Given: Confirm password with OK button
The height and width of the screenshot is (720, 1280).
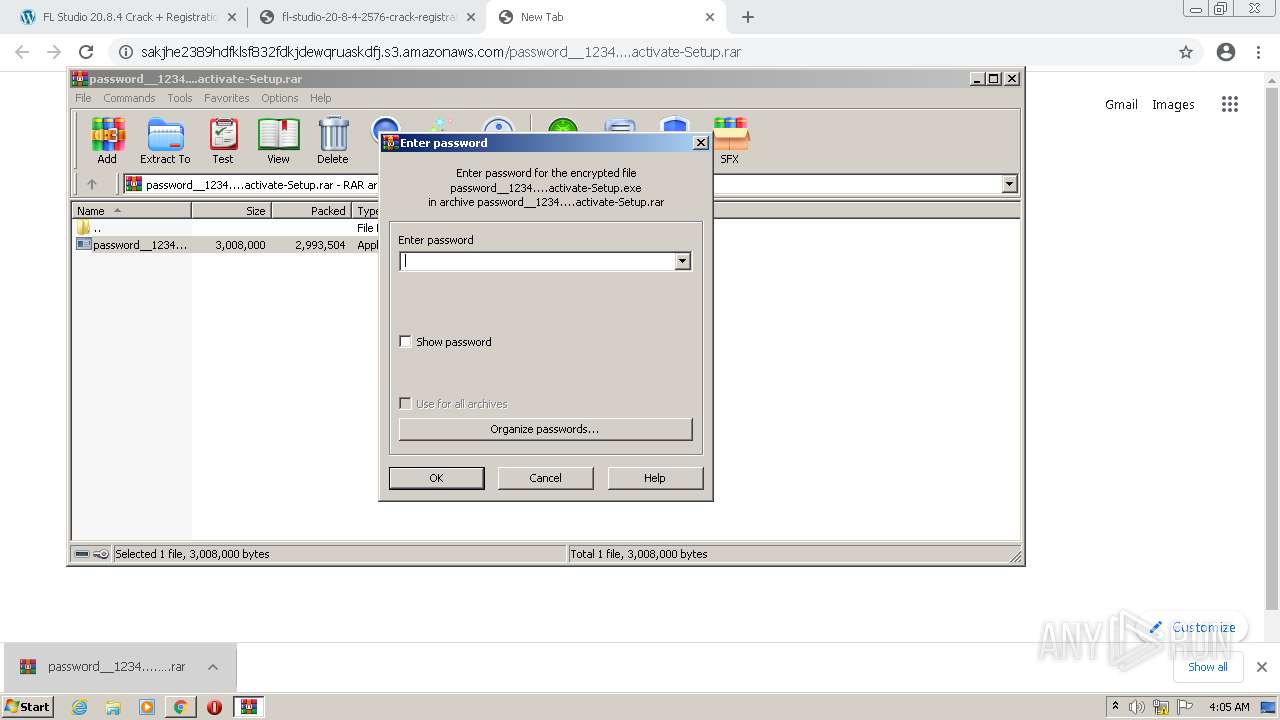Looking at the screenshot, I should 436,478.
